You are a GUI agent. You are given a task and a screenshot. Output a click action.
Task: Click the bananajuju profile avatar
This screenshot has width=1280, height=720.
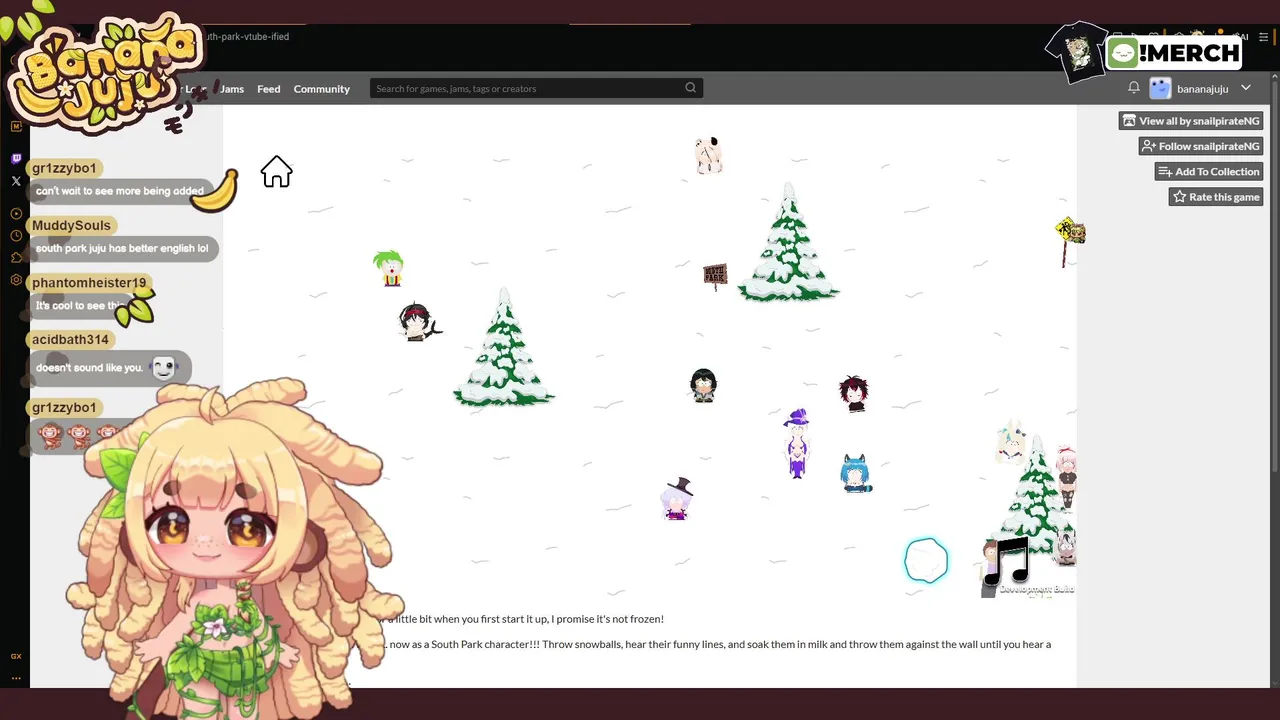(1160, 88)
